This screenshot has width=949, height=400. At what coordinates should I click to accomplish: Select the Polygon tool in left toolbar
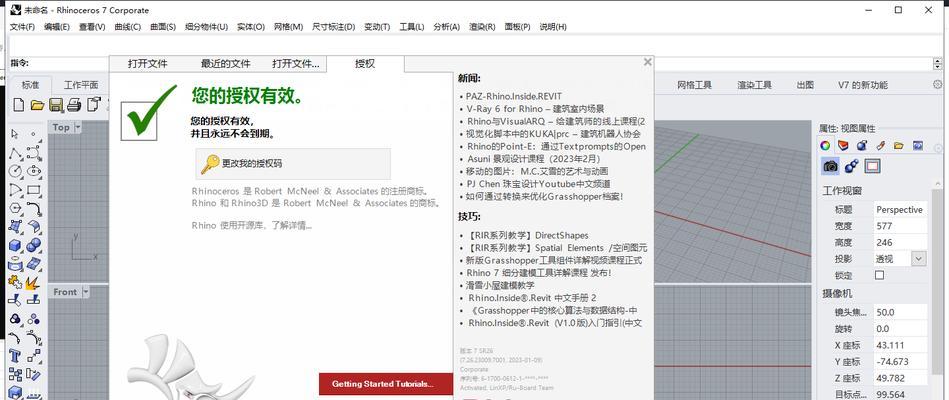point(15,209)
